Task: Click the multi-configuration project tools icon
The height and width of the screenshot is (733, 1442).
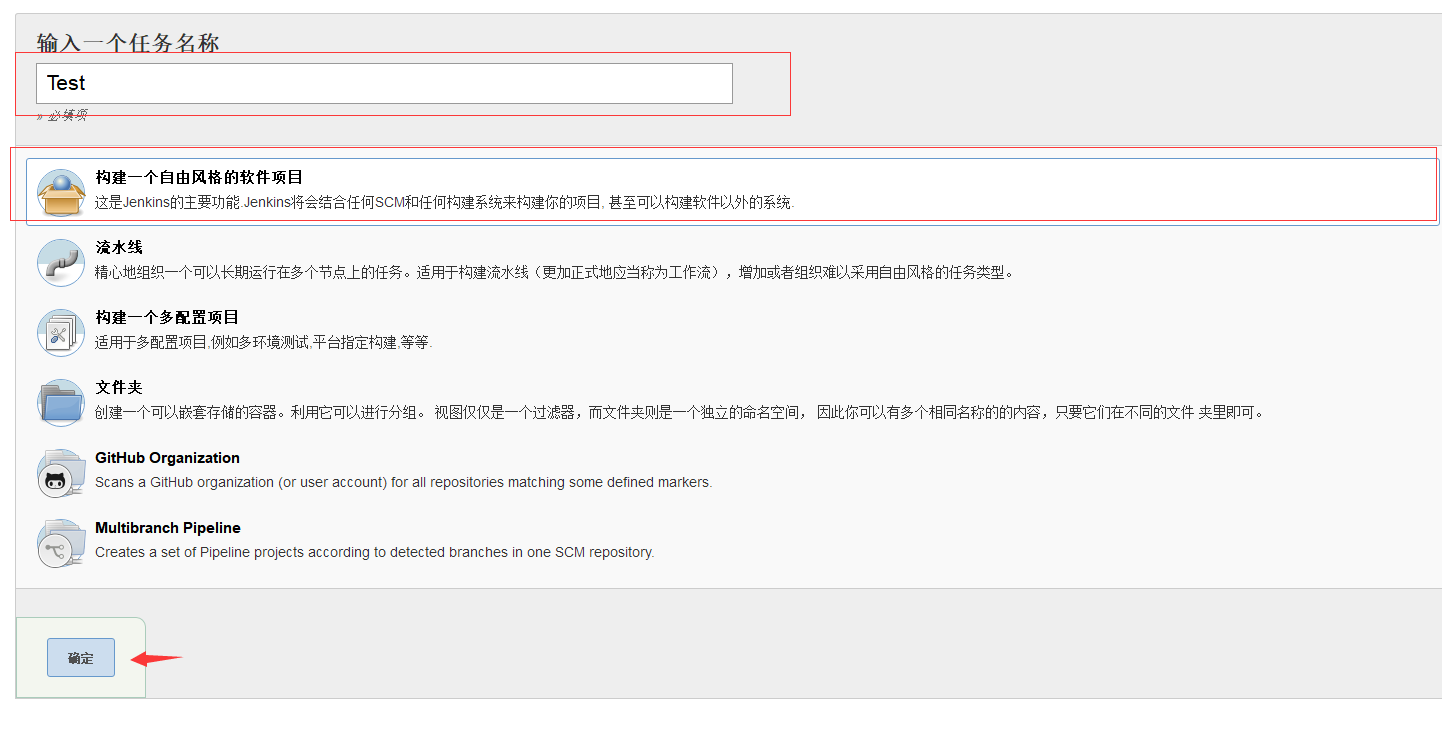Action: (61, 333)
